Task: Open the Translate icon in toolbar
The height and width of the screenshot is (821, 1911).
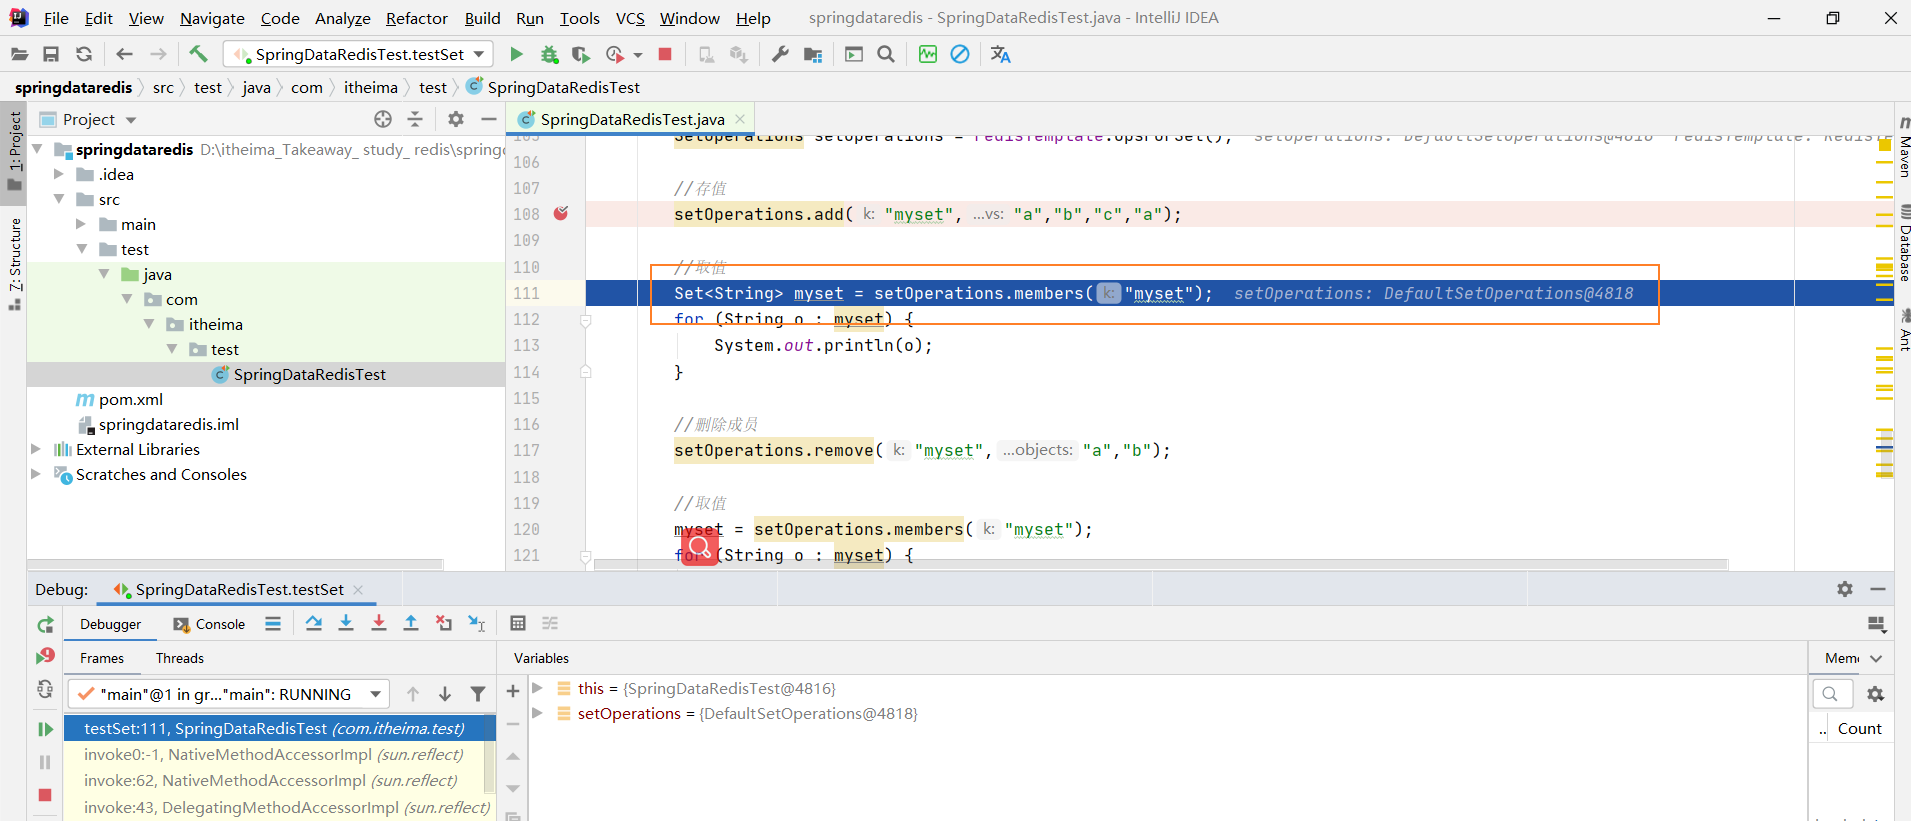Action: [x=1000, y=54]
